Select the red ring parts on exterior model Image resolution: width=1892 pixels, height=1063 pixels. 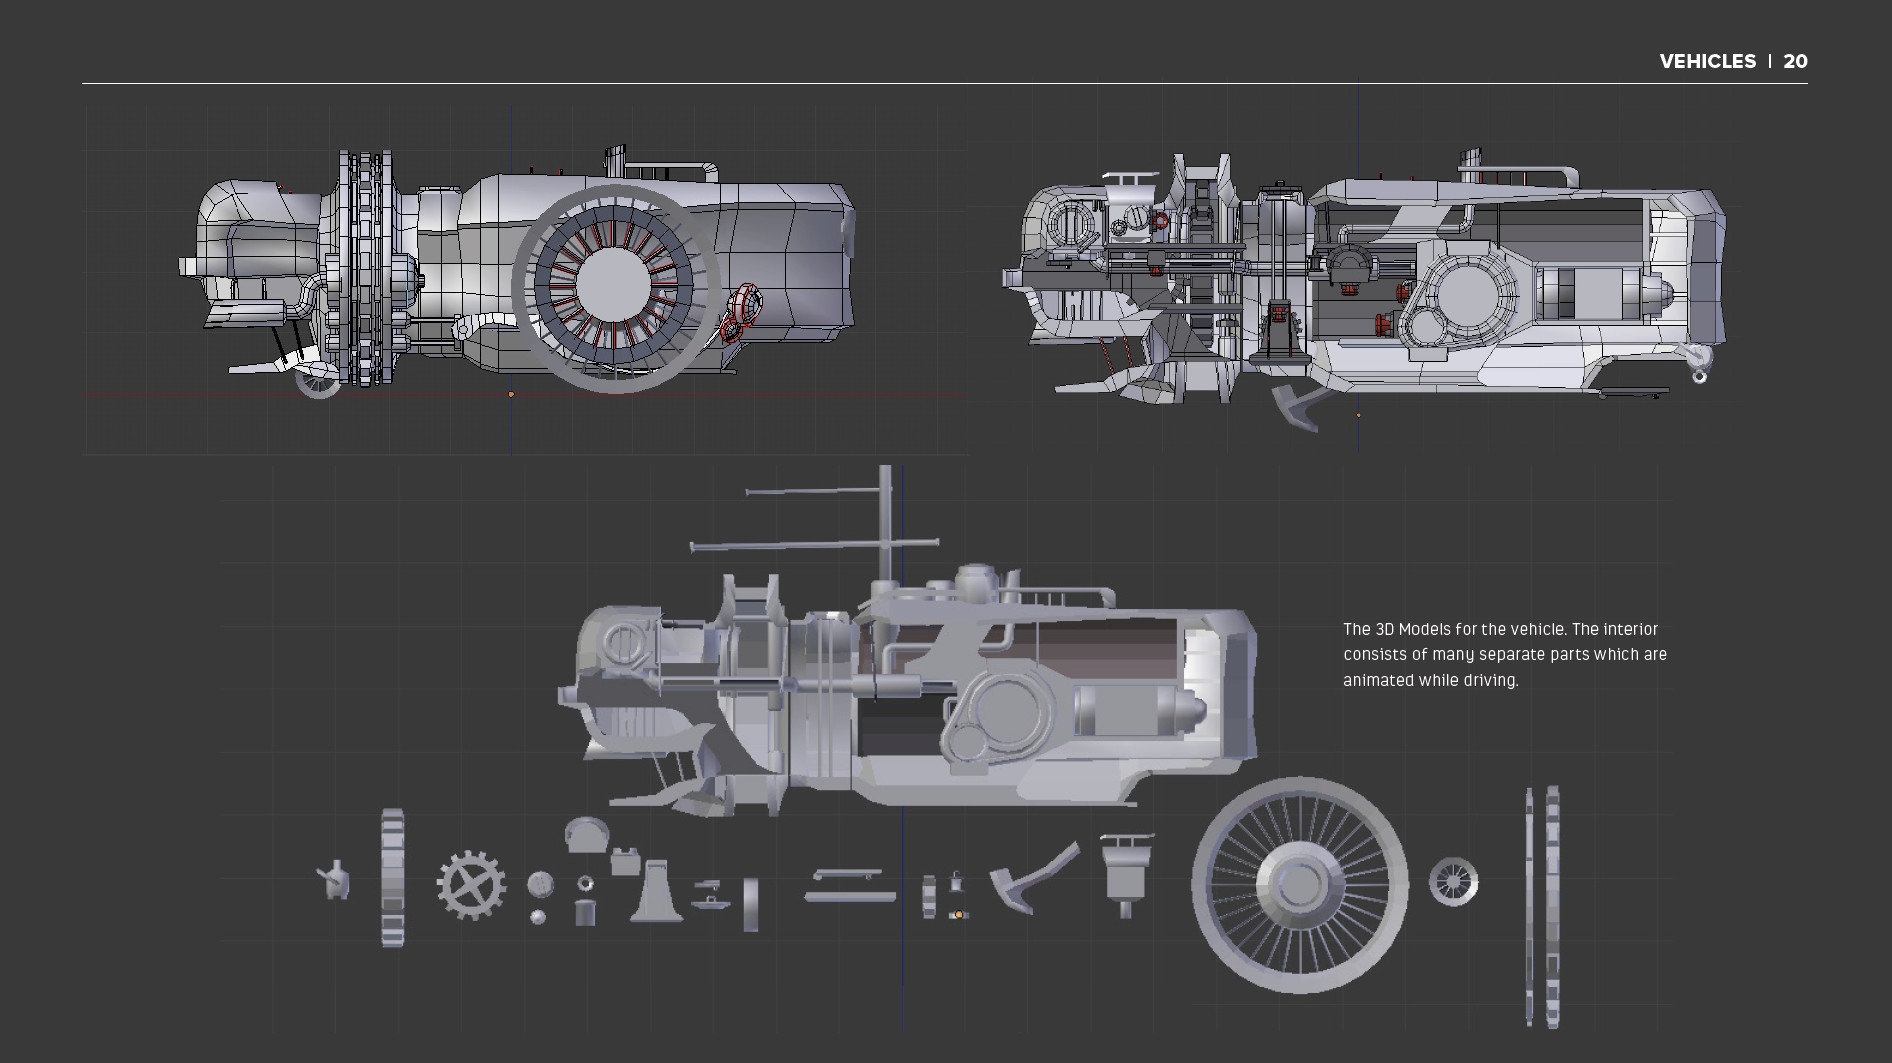(x=741, y=312)
